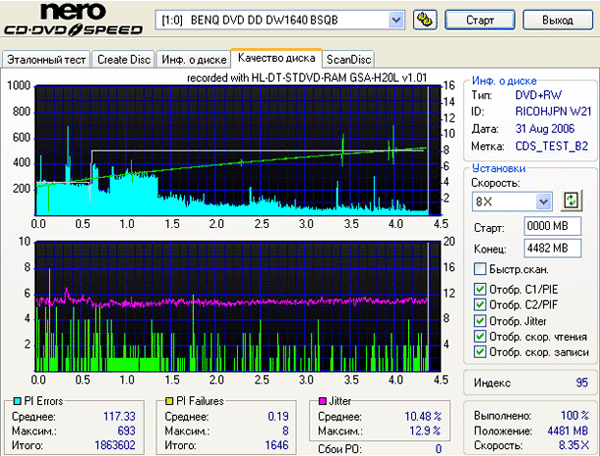Click the cyan PI Errors color swatch
The image size is (600, 456).
point(10,401)
